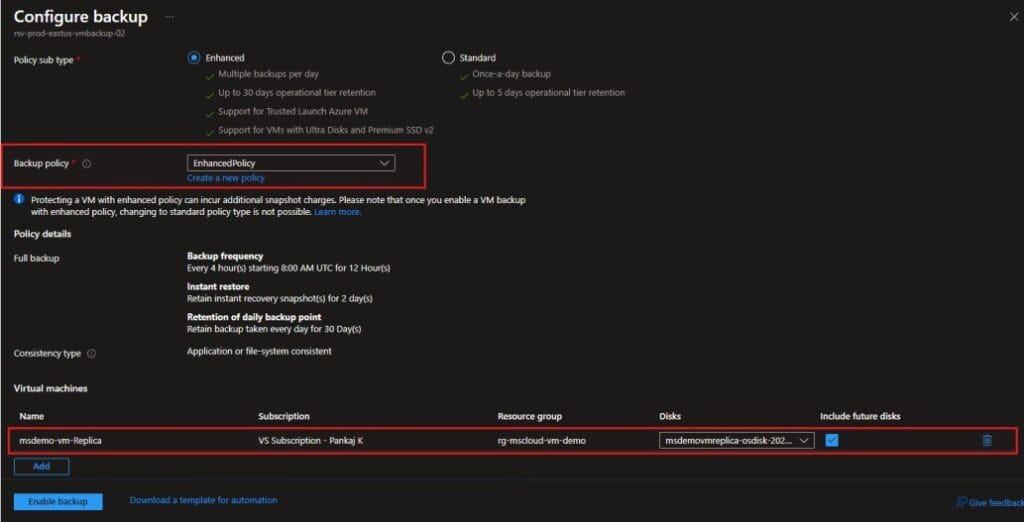Select the Standard policy sub type
Image resolution: width=1024 pixels, height=522 pixels.
(448, 57)
